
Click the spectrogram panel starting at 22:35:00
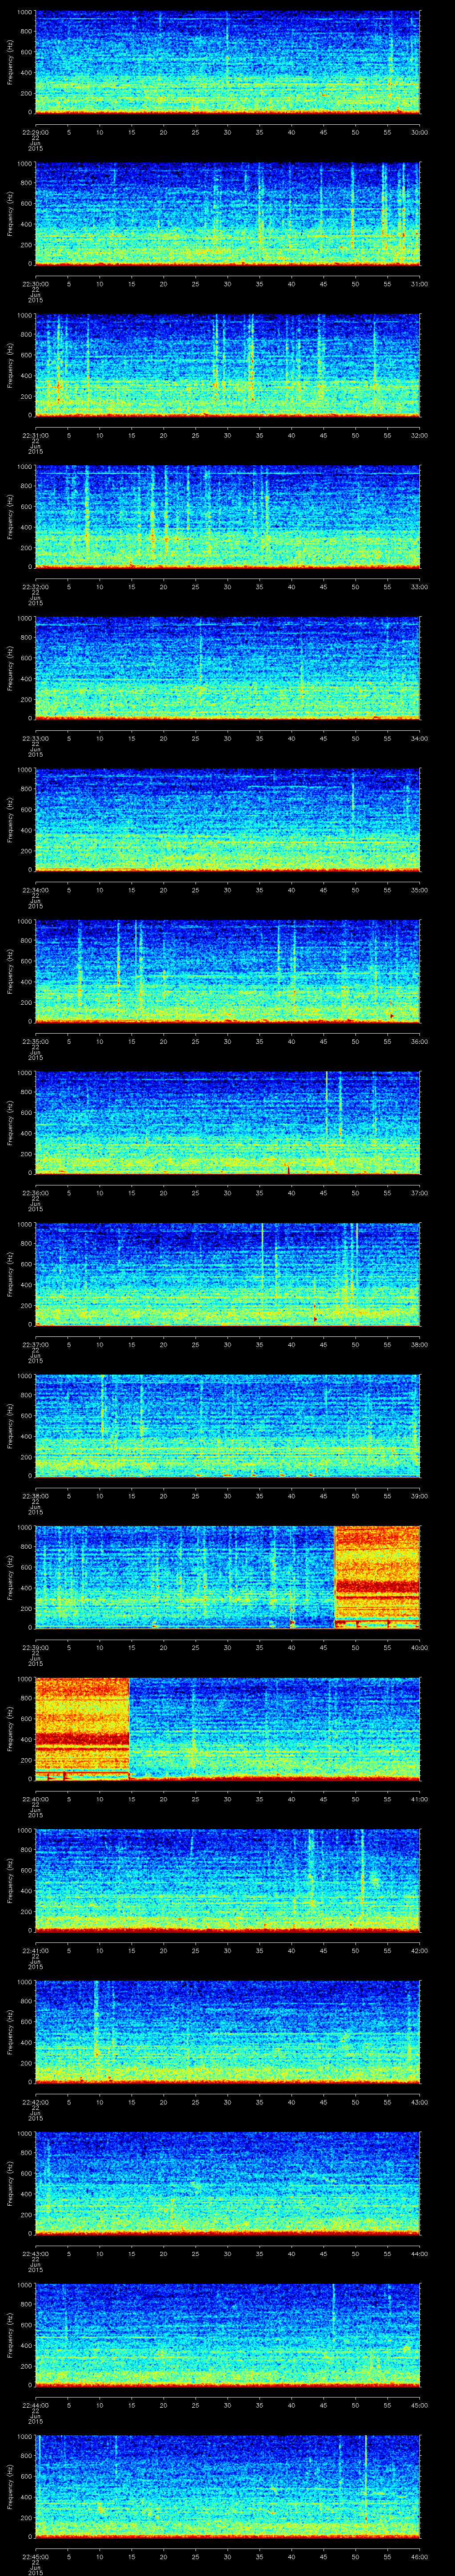pyautogui.click(x=227, y=971)
